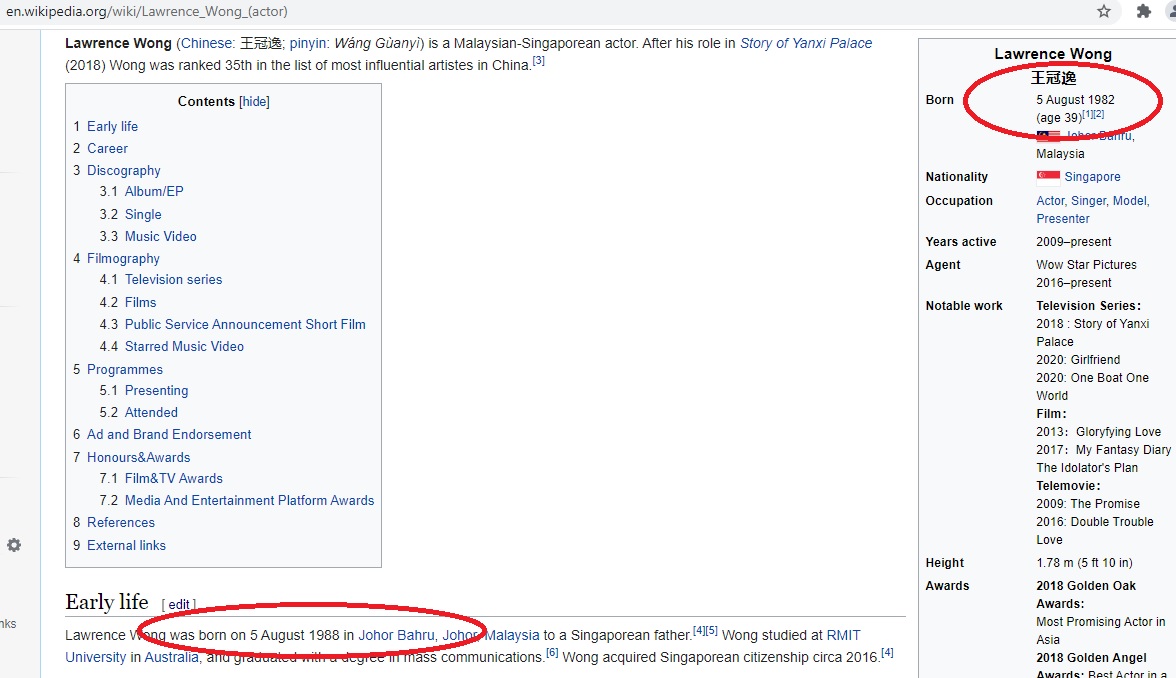Screen dimensions: 1176x678
Task: Select Agent value Wow Star Pictures
Action: pos(1086,265)
